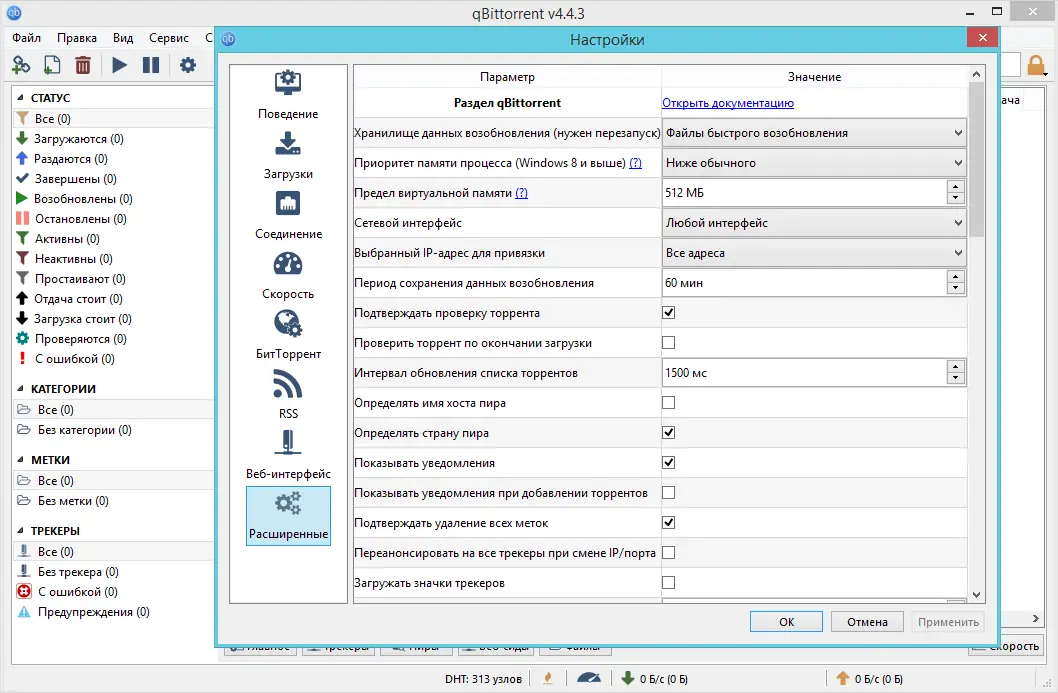Click the add torrent link toolbar icon

click(x=21, y=65)
